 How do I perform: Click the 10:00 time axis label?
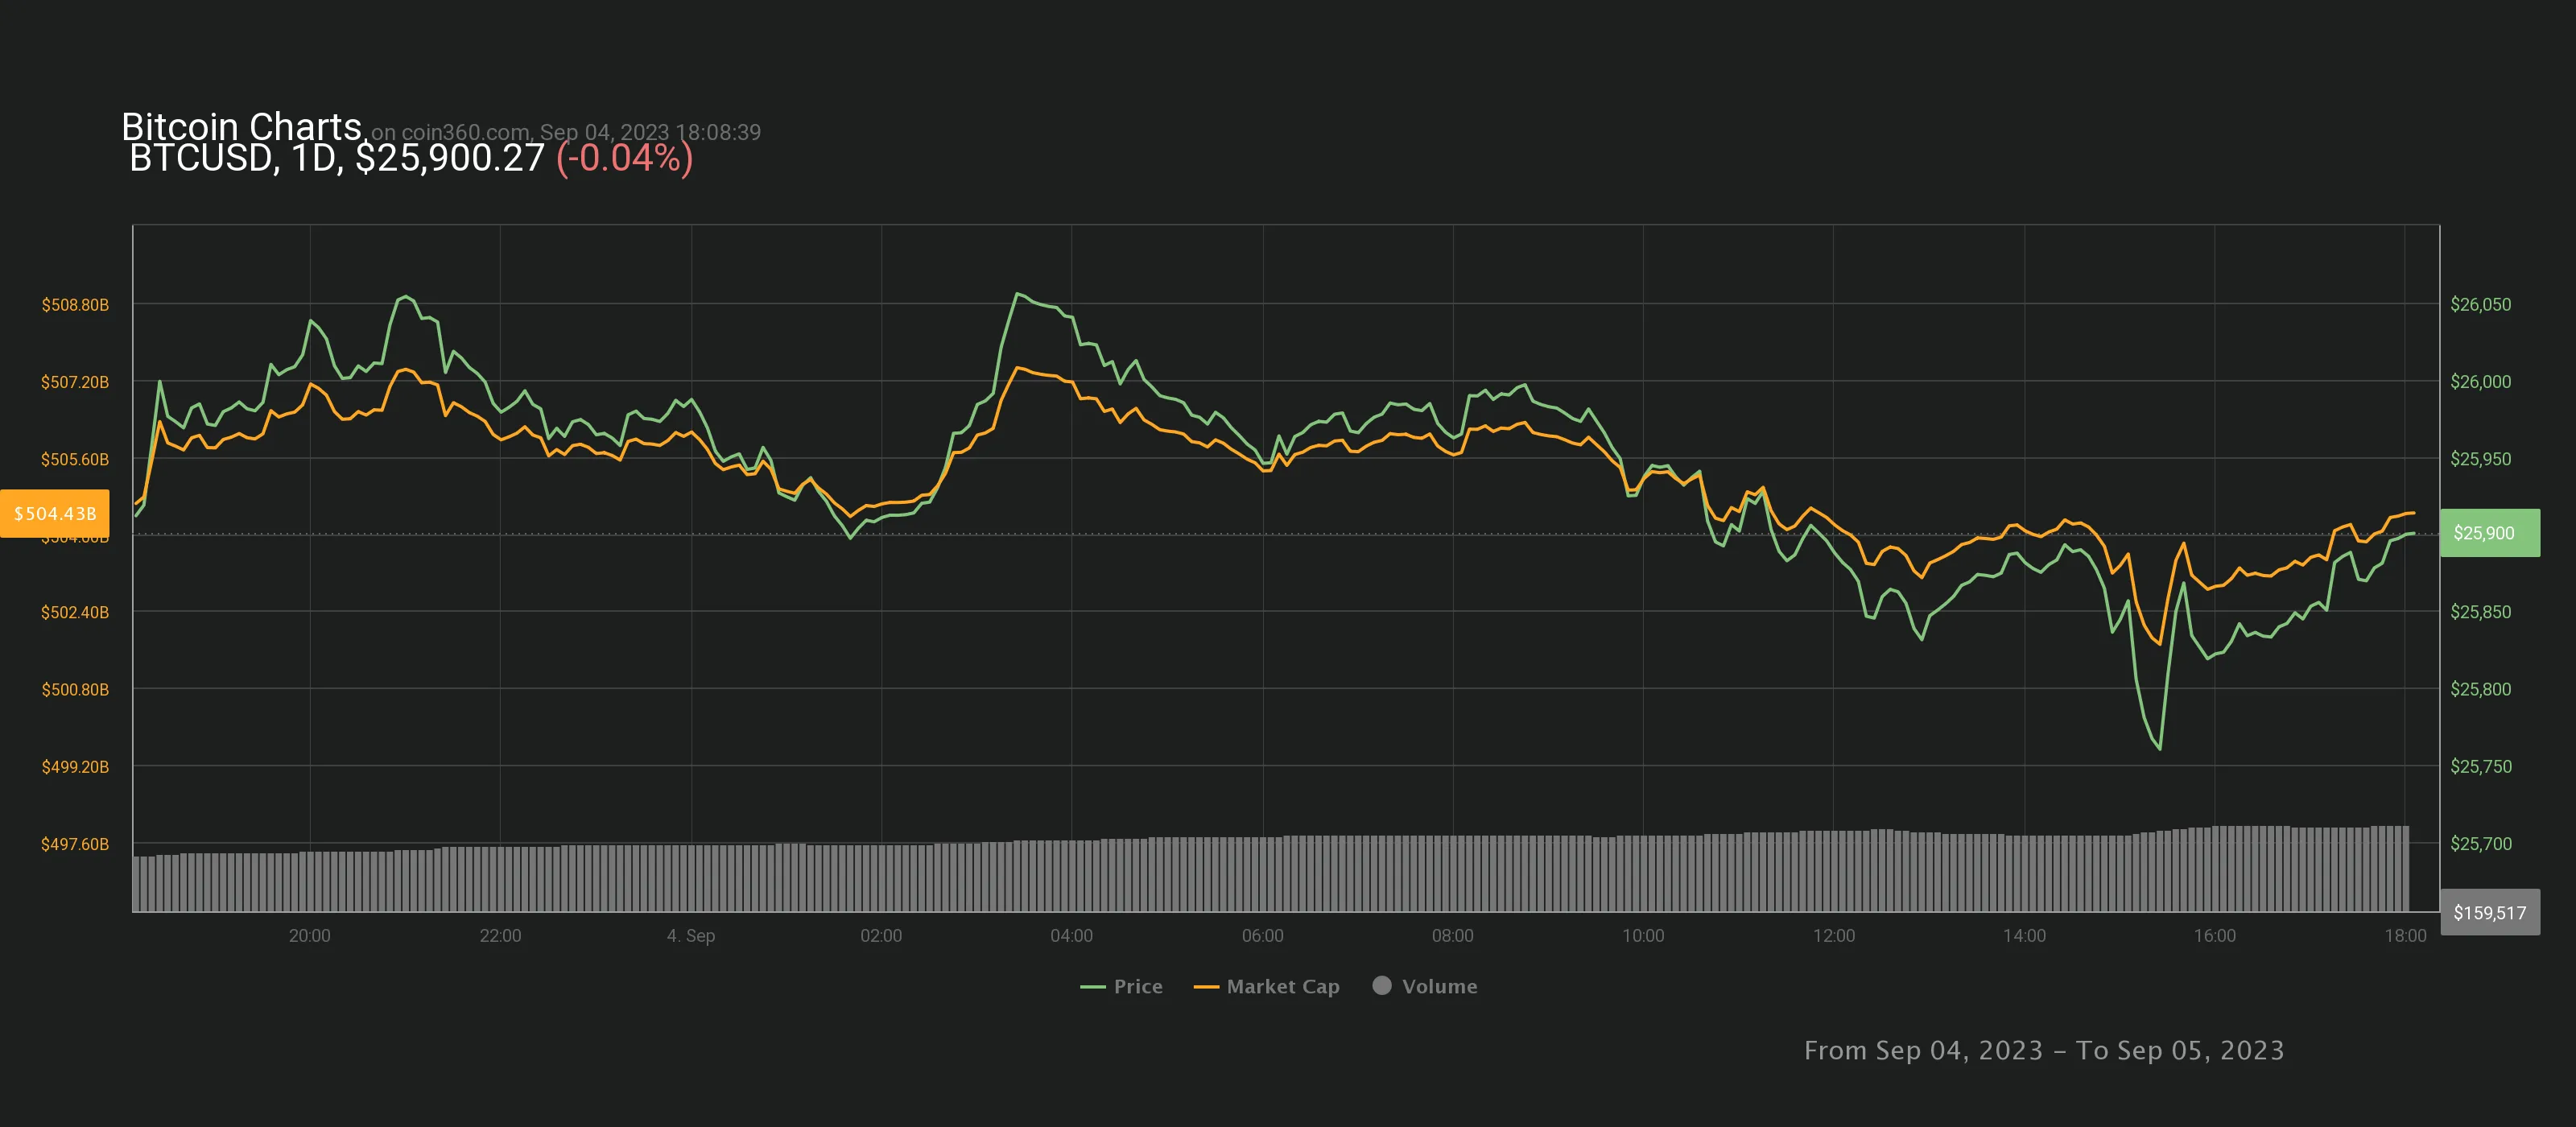[x=1642, y=936]
